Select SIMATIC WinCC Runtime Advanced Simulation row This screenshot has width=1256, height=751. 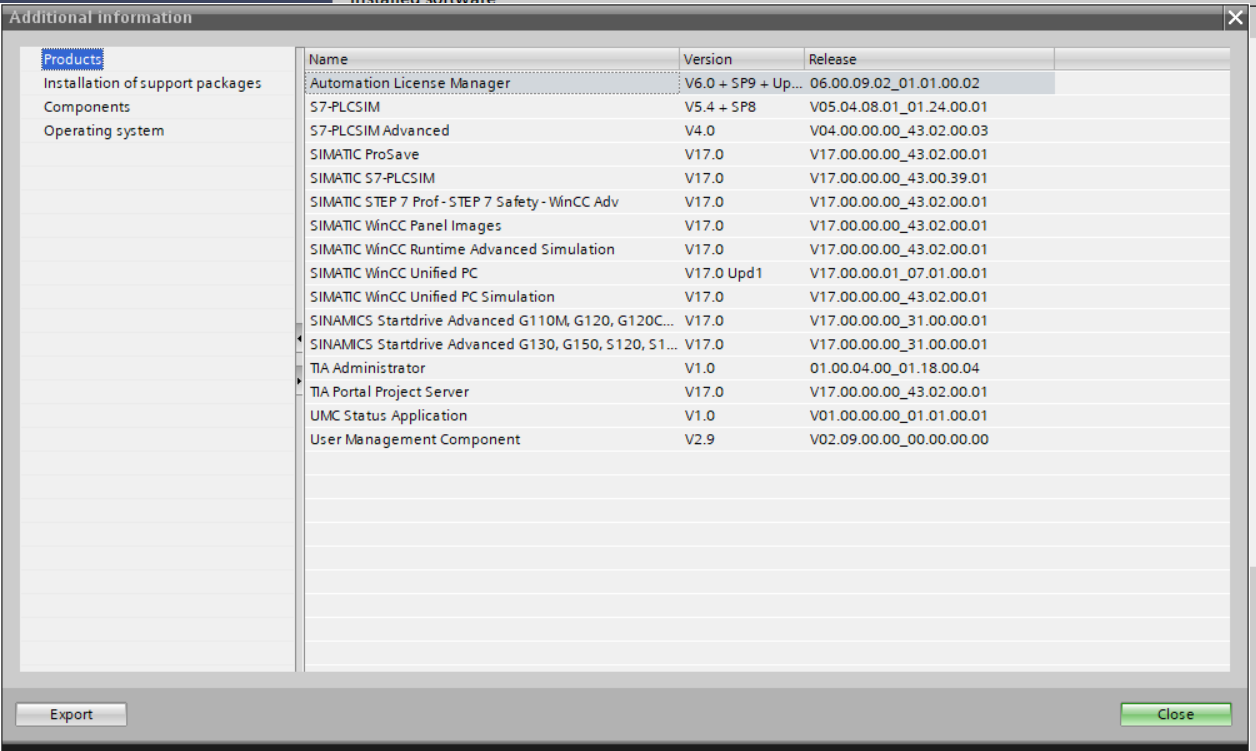[680, 249]
